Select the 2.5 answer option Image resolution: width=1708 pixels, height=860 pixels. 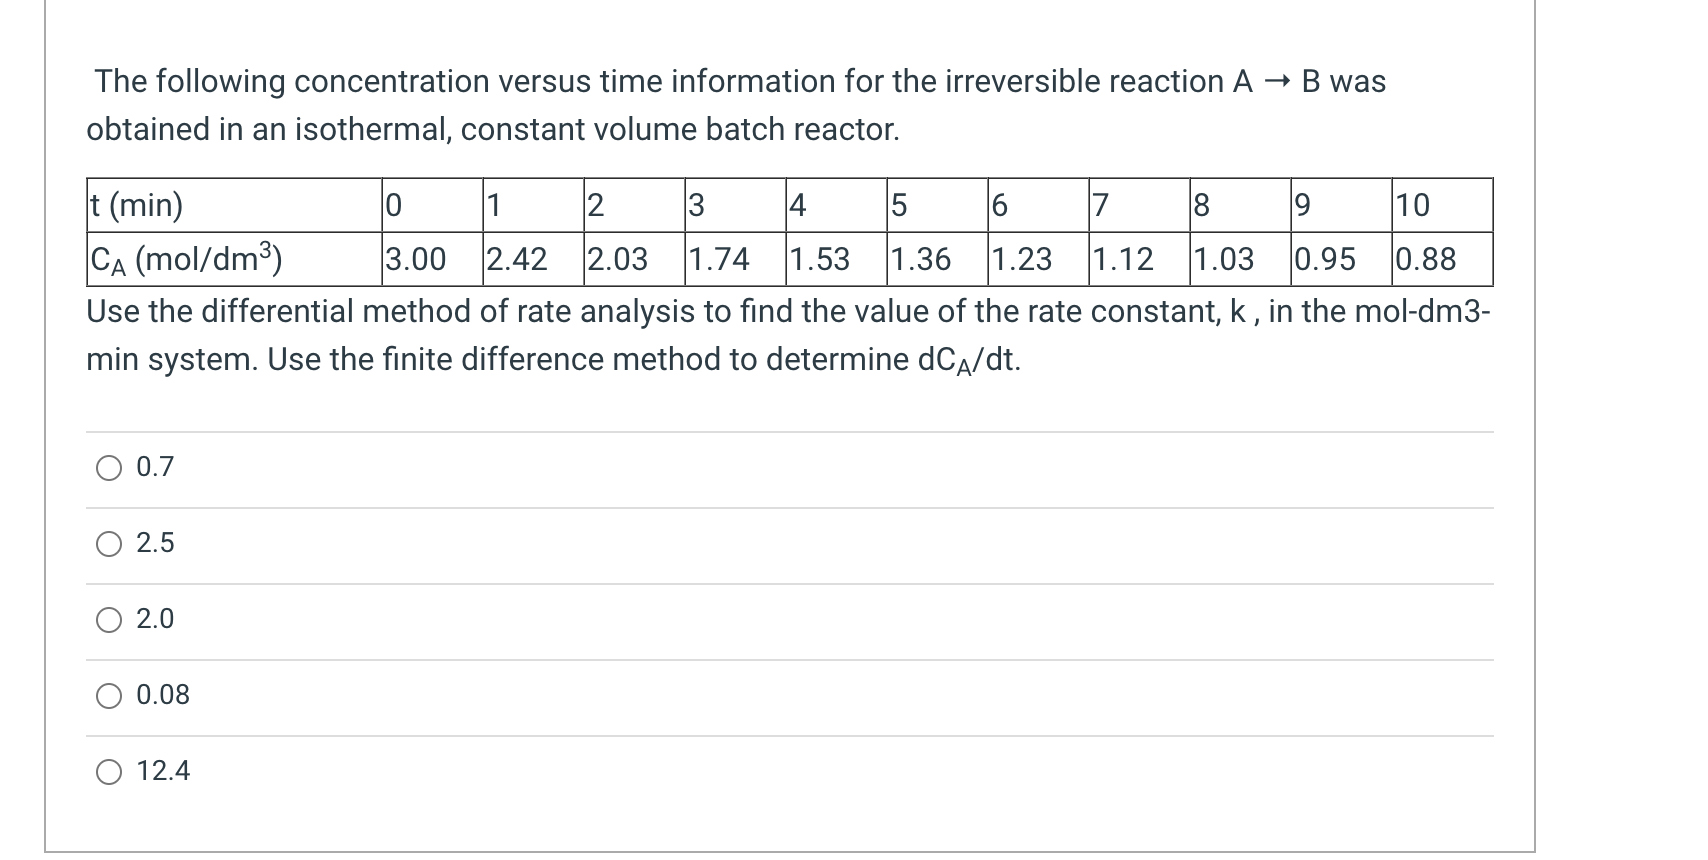click(110, 543)
